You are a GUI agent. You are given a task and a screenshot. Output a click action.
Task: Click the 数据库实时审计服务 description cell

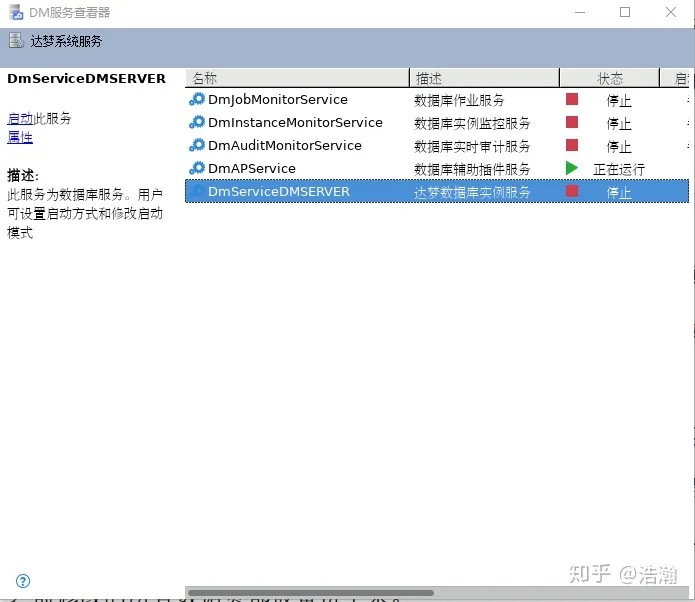[x=472, y=146]
